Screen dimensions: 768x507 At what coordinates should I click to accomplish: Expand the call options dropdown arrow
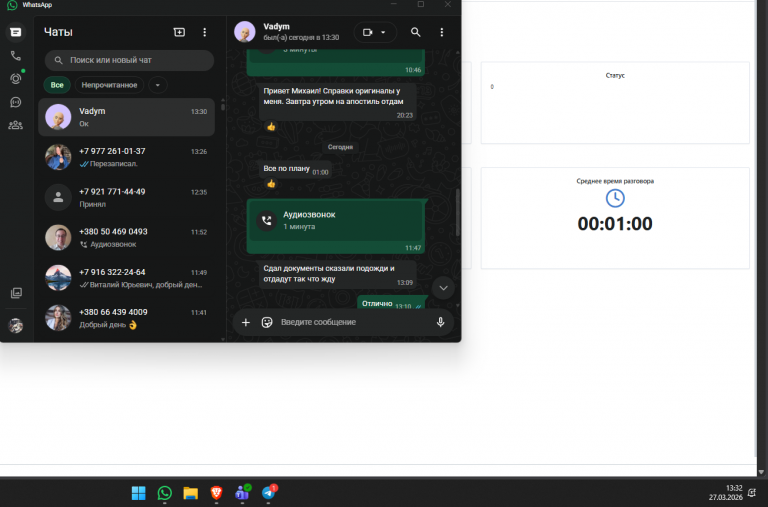(x=384, y=32)
